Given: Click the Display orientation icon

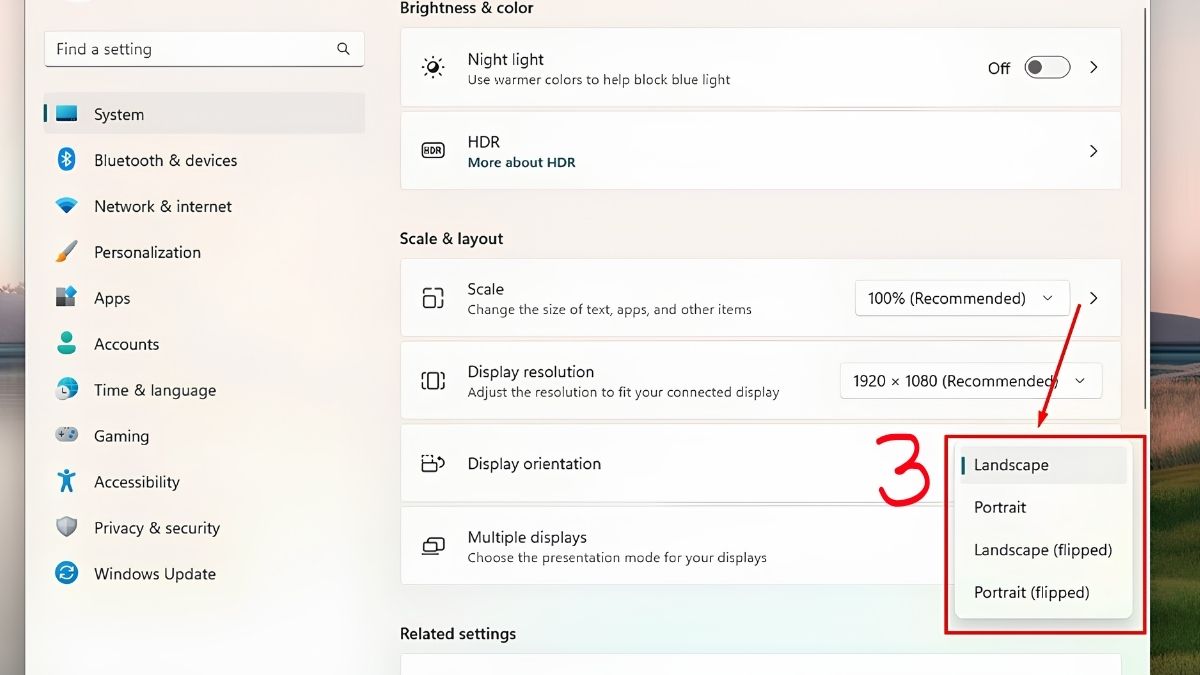Looking at the screenshot, I should pos(433,463).
